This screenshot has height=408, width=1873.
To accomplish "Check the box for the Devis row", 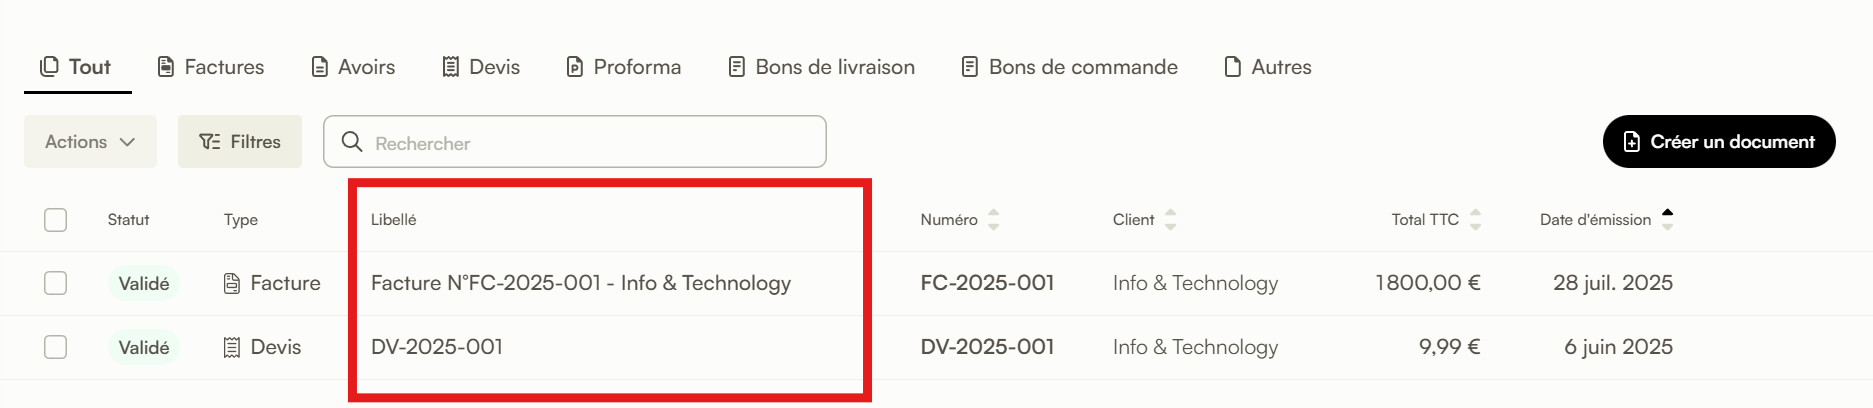I will (x=56, y=347).
